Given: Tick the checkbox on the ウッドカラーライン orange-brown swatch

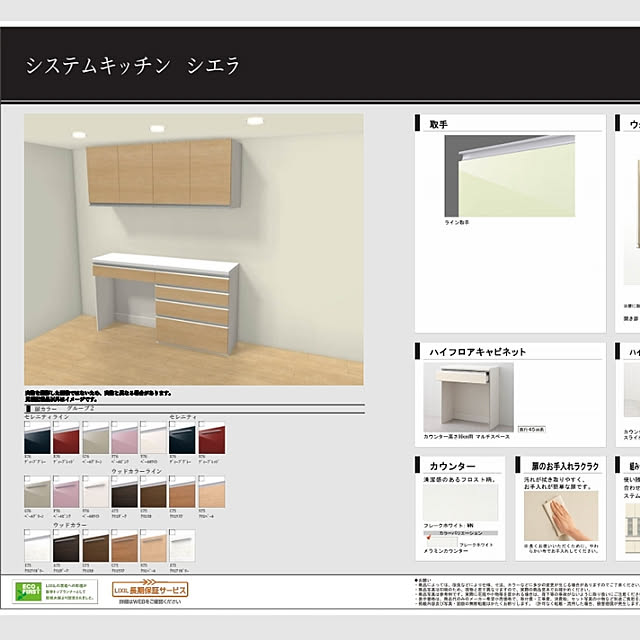Looking at the screenshot, I should [x=172, y=478].
